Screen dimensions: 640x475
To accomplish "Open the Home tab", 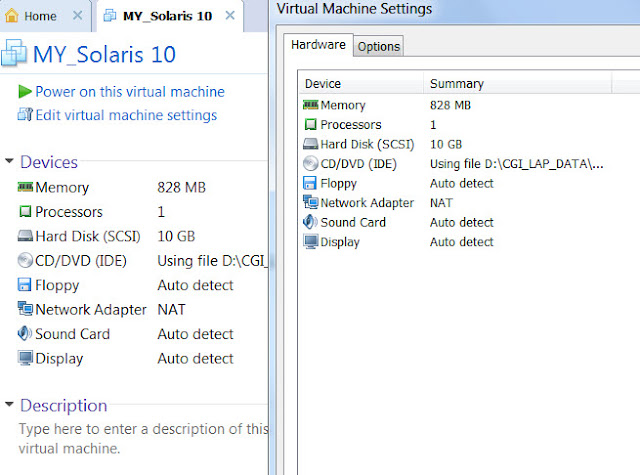I will tap(32, 16).
